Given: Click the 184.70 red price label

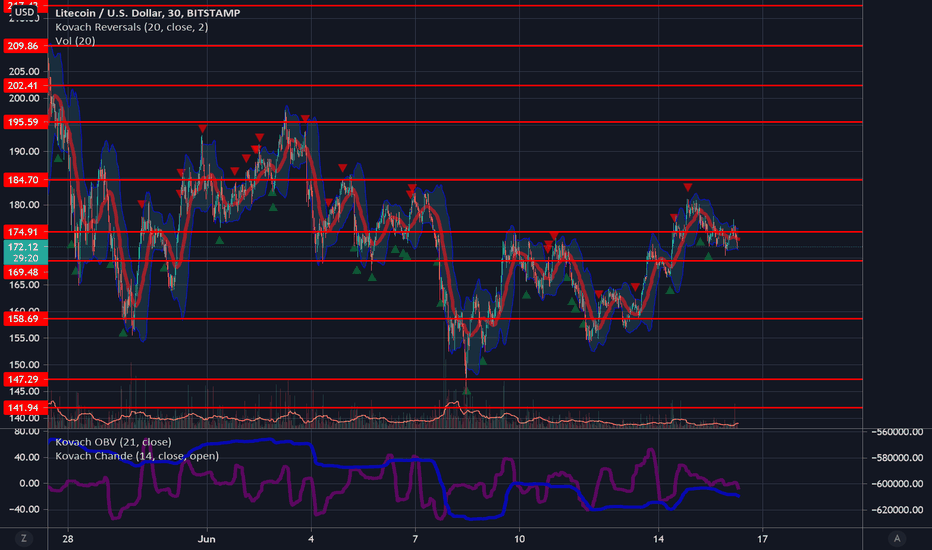Looking at the screenshot, I should (x=24, y=180).
